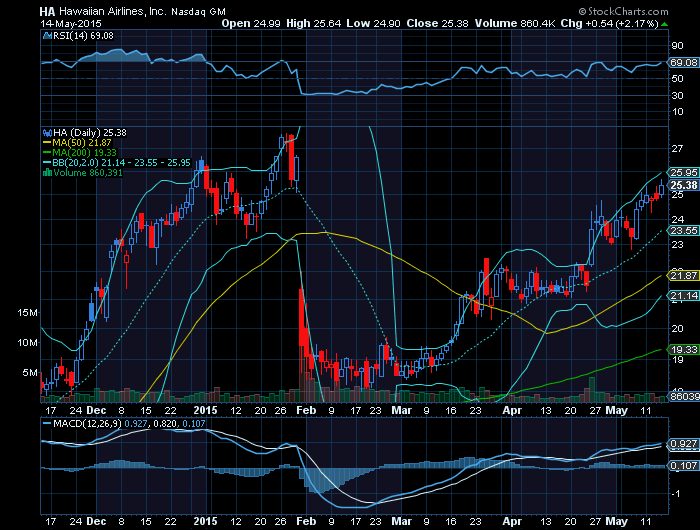Screen dimensions: 700x530
Task: Click the HA (Daily) 25.38 legend
Action: point(90,133)
